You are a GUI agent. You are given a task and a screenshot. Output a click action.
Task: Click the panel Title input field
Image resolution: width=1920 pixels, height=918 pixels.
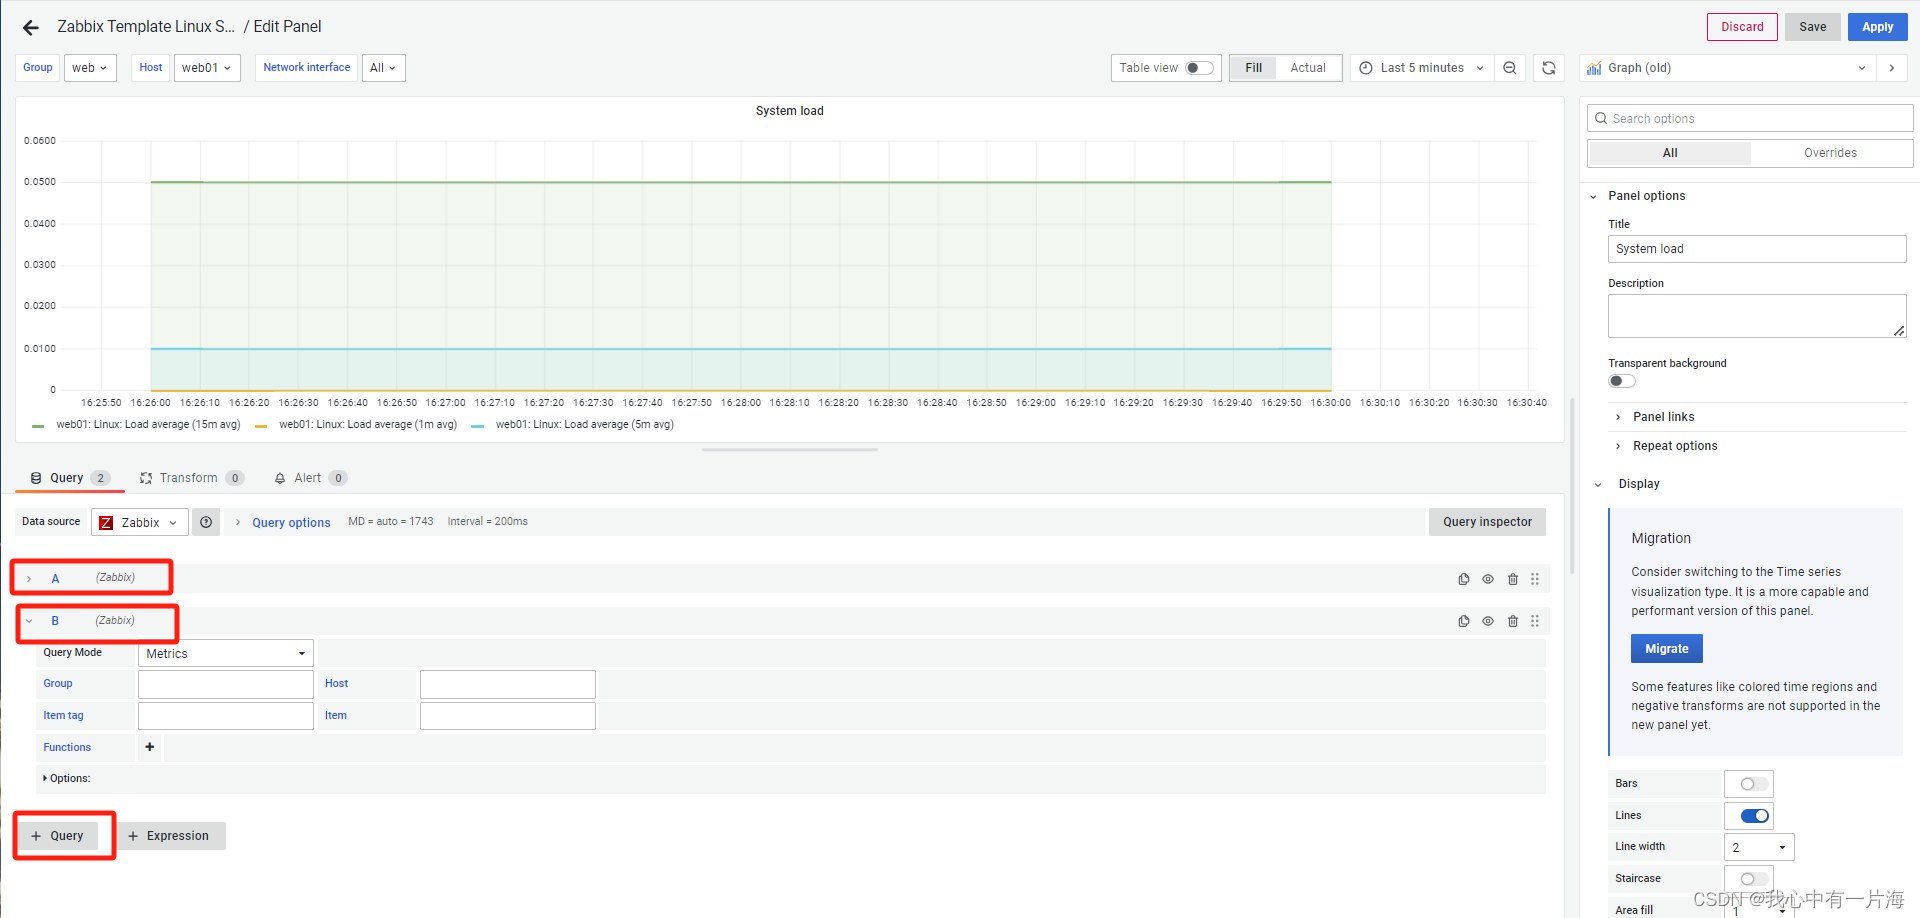tap(1757, 249)
